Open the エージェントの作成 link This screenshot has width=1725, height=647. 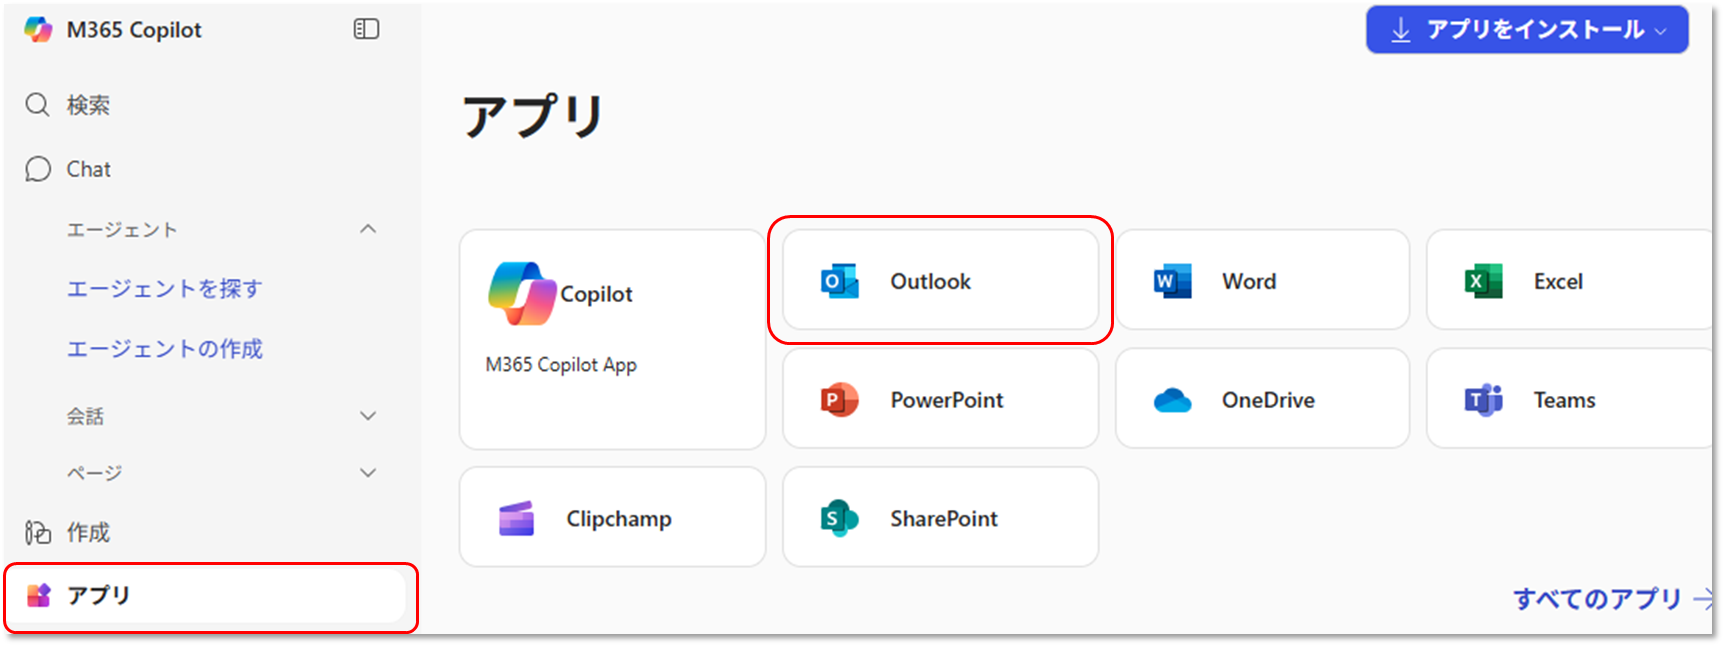165,349
